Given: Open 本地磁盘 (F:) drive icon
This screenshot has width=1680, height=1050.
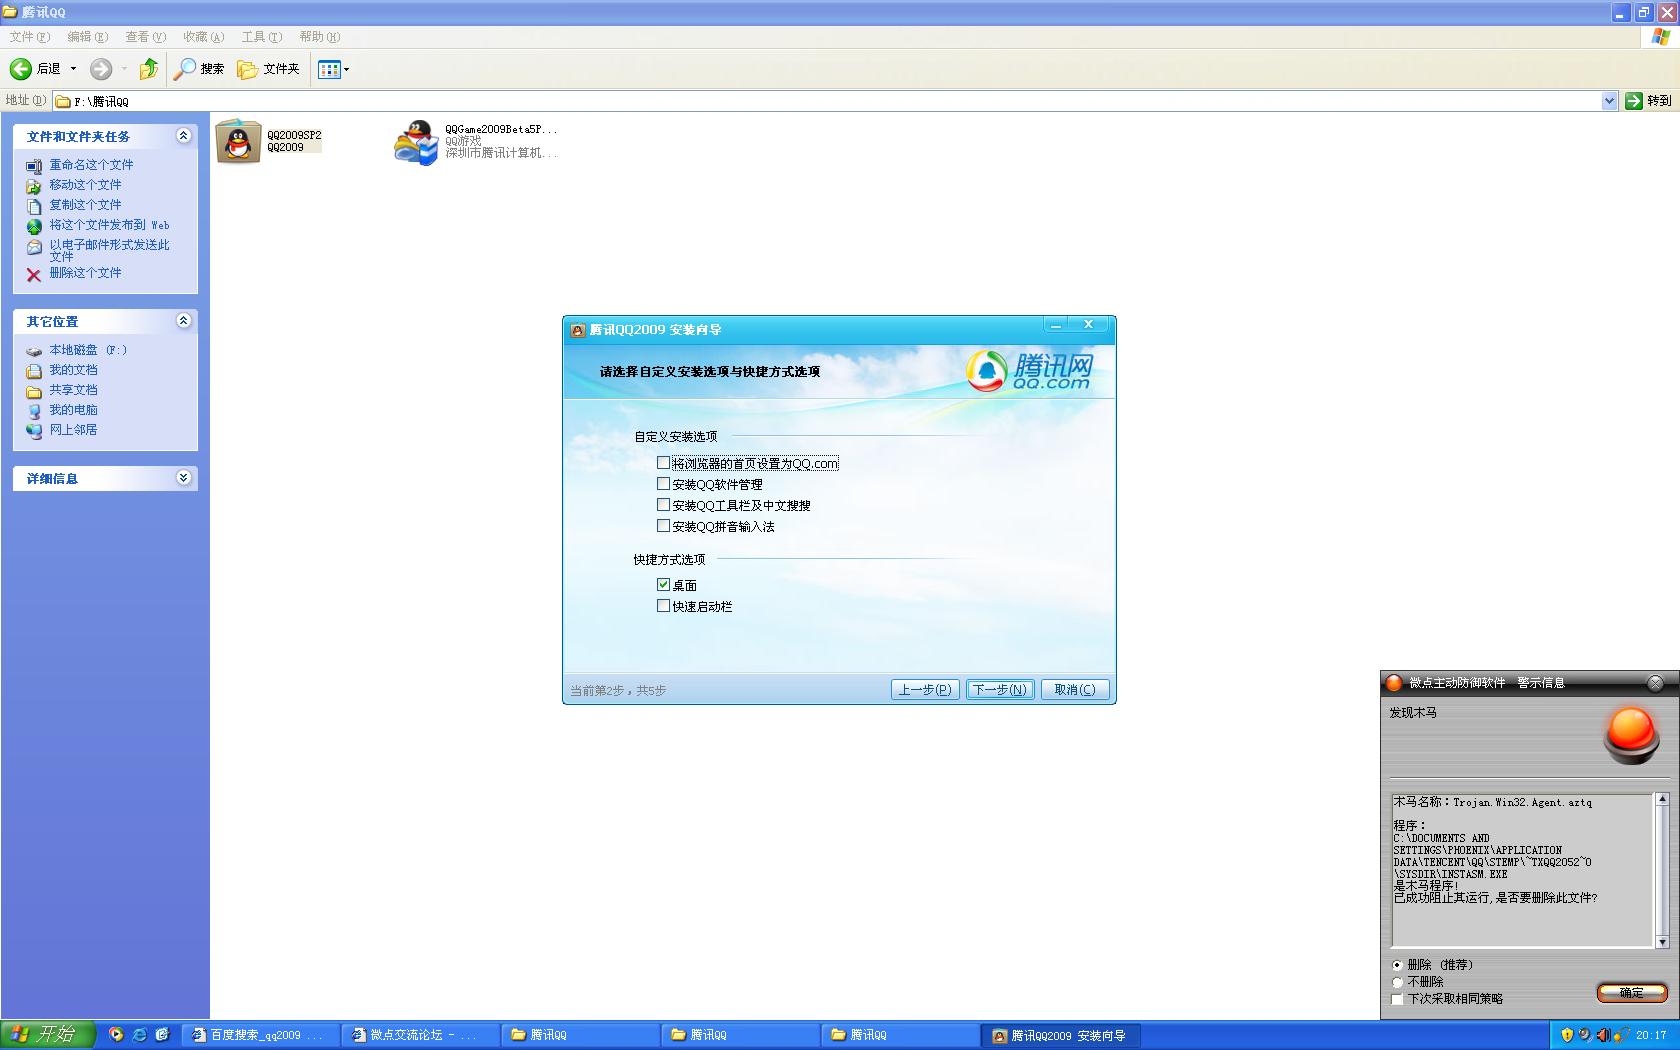Looking at the screenshot, I should [34, 351].
